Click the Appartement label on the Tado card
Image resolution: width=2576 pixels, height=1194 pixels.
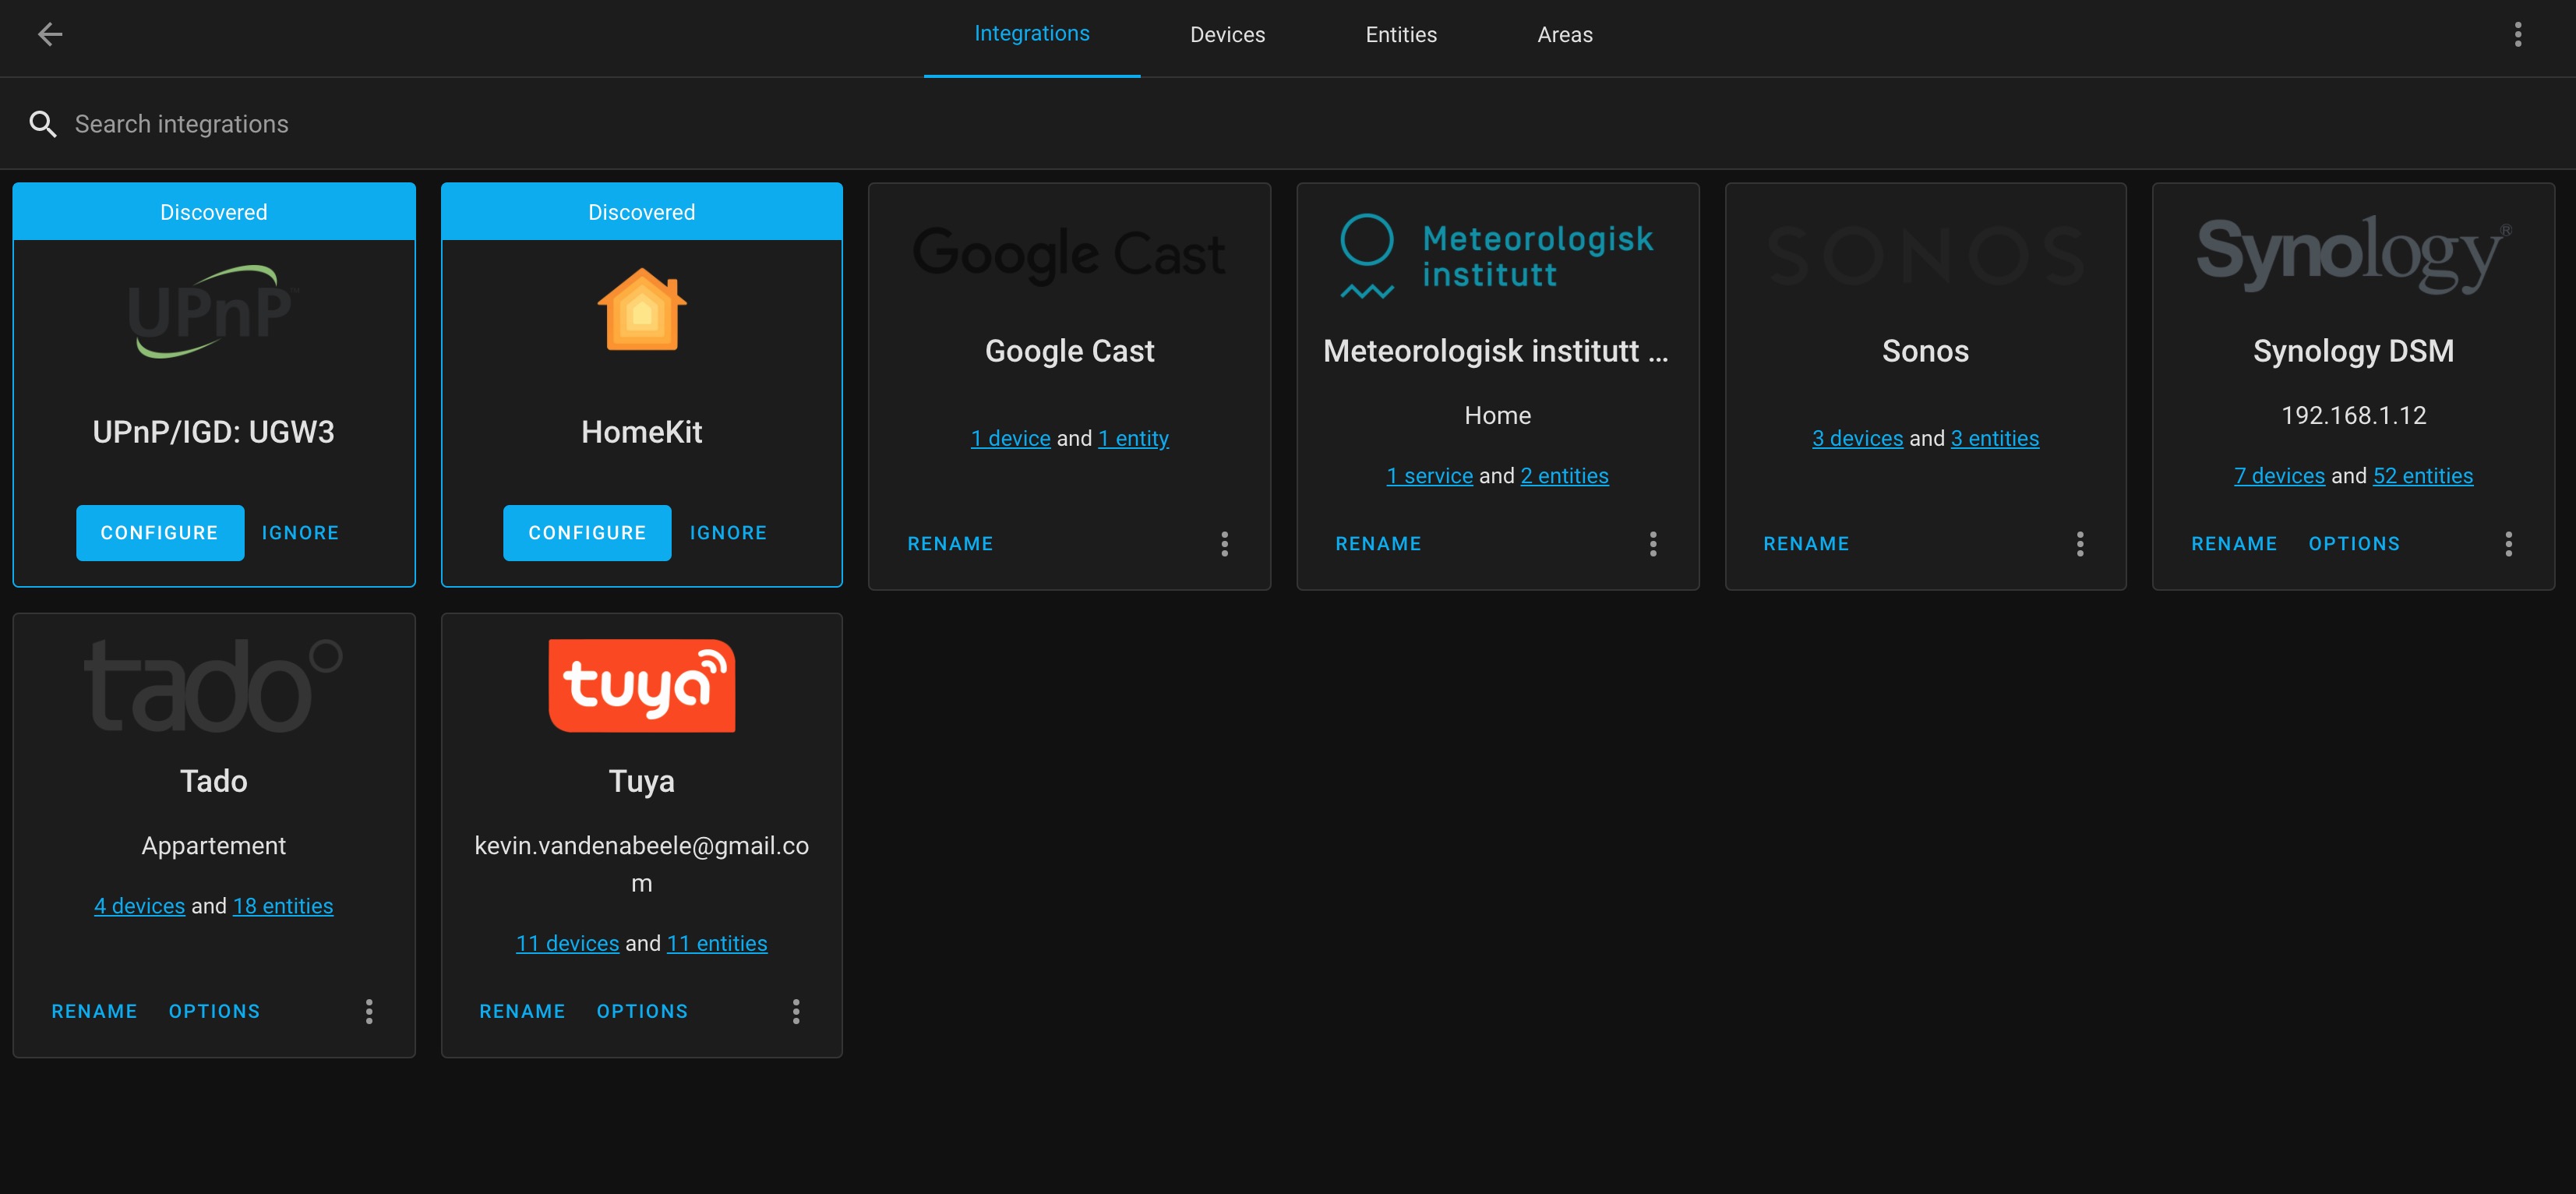(214, 846)
